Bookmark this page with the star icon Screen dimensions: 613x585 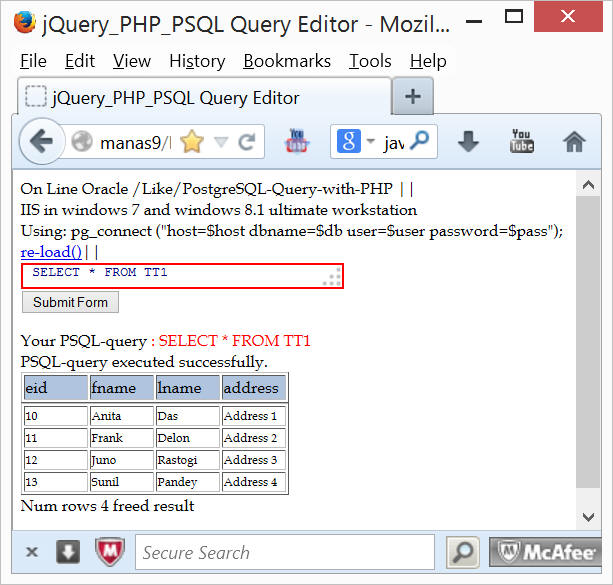tap(191, 142)
